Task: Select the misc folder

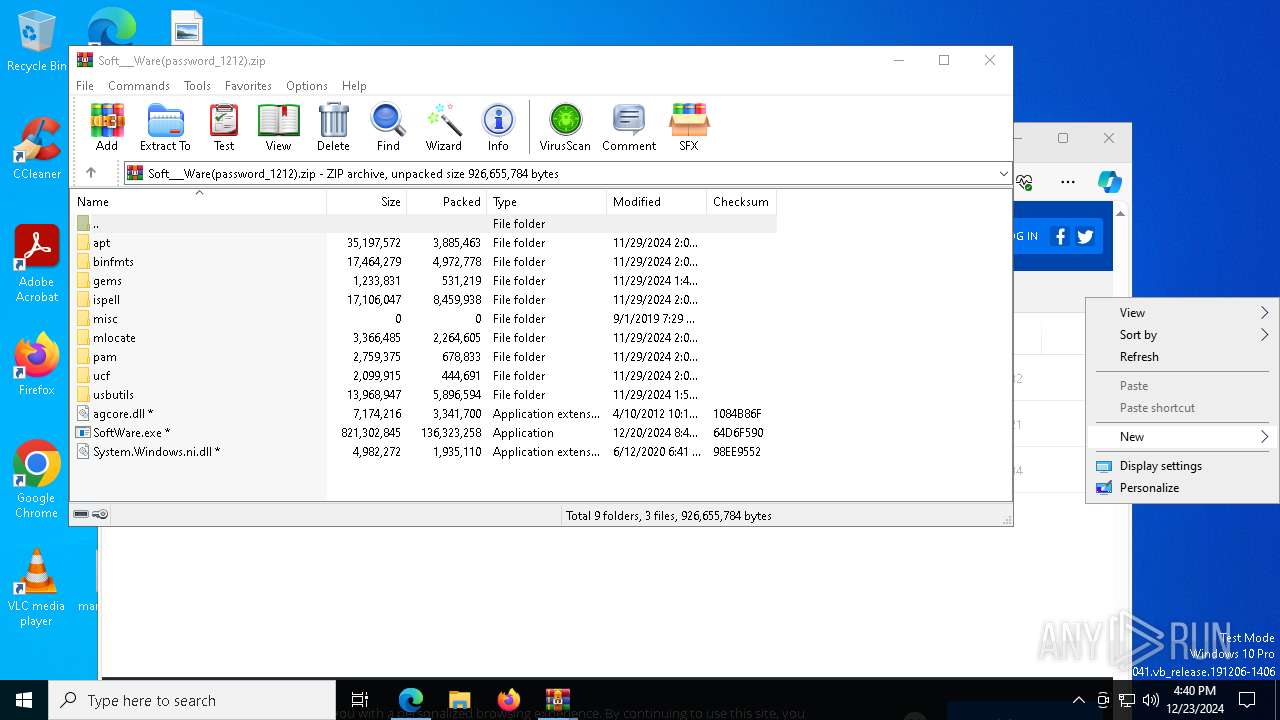Action: [424, 319]
